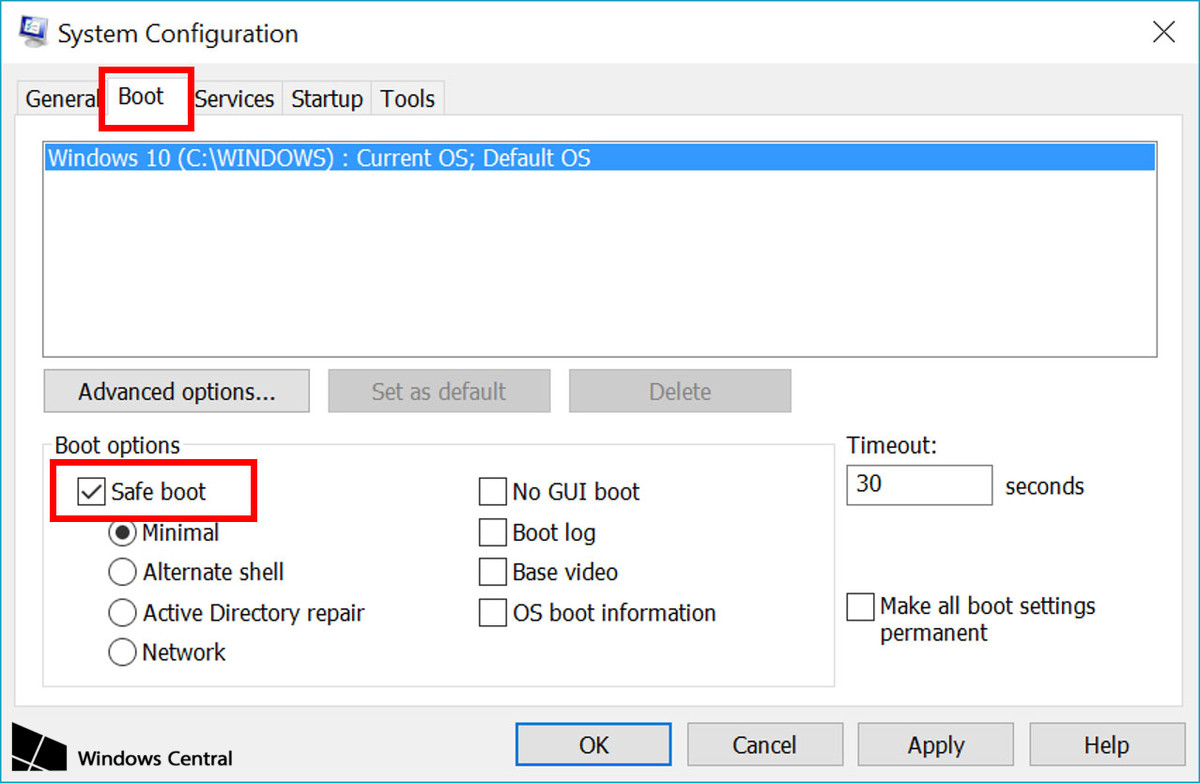Viewport: 1200px width, 783px height.
Task: Select the Network safe boot mode
Action: pyautogui.click(x=122, y=652)
